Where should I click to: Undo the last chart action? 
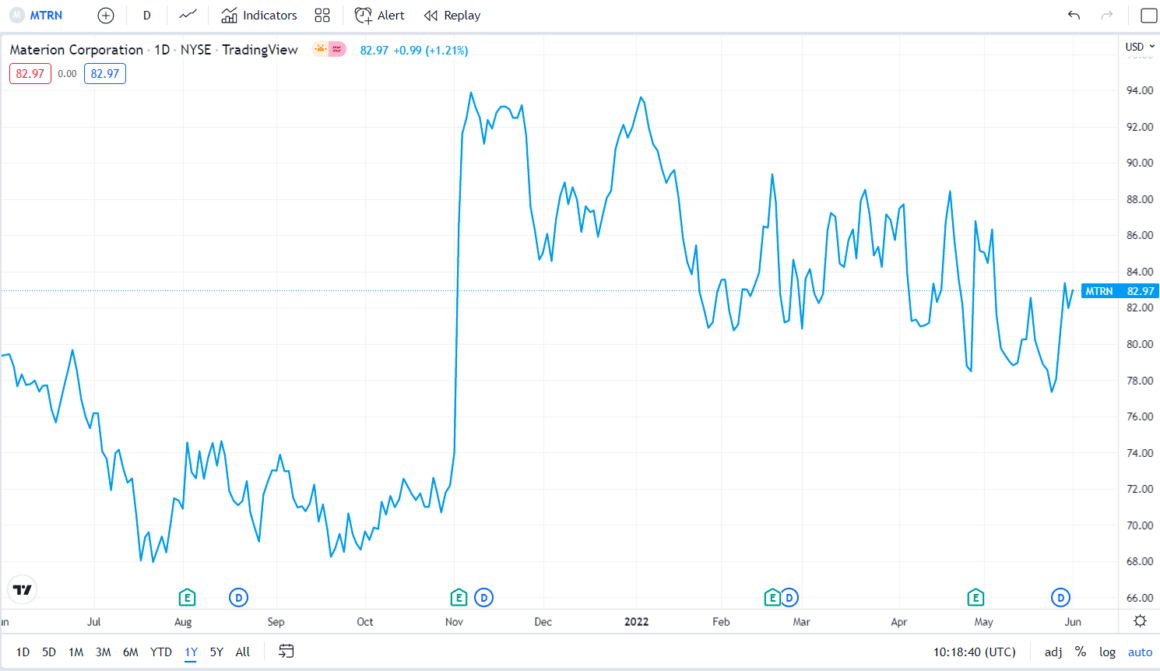[x=1074, y=15]
